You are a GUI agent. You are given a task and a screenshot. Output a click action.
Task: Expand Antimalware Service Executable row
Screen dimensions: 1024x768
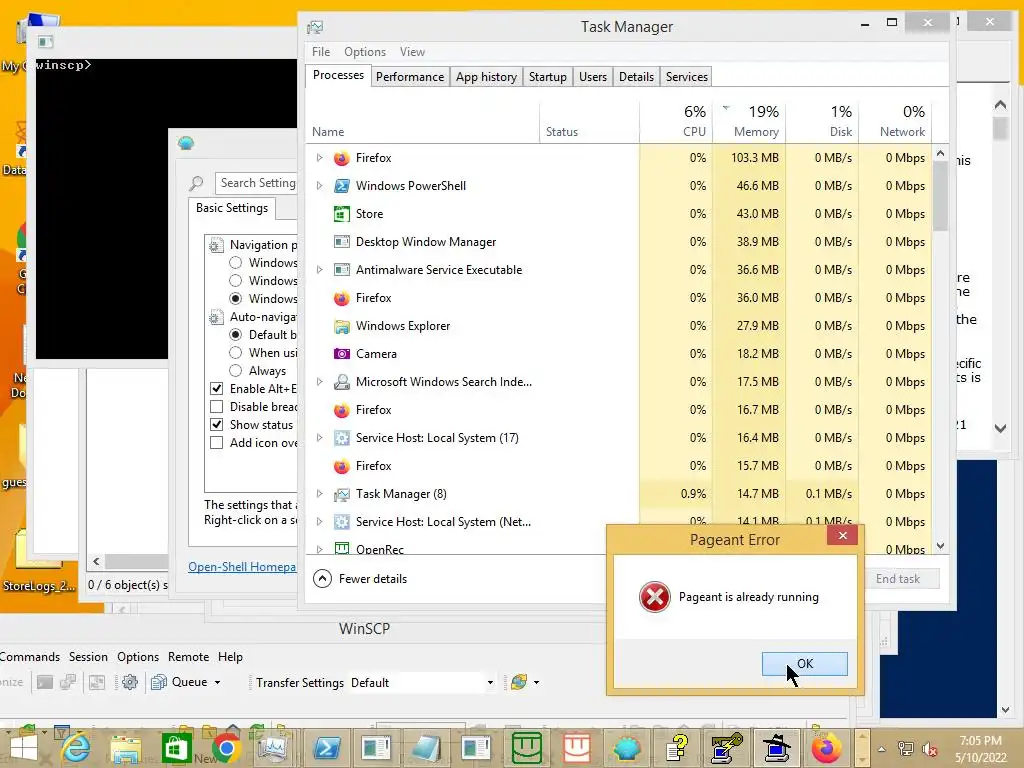pos(319,270)
